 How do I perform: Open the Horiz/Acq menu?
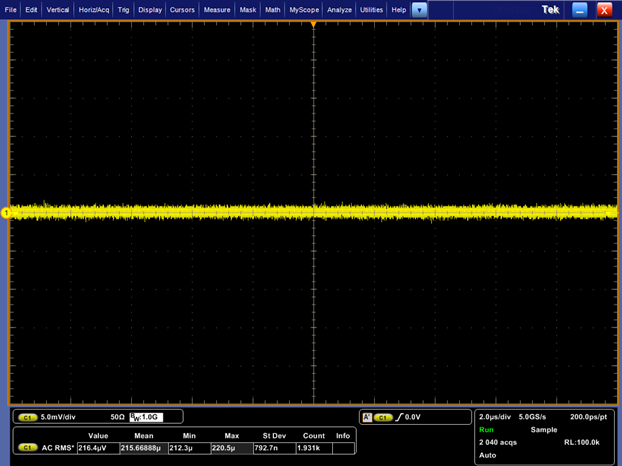(x=94, y=10)
